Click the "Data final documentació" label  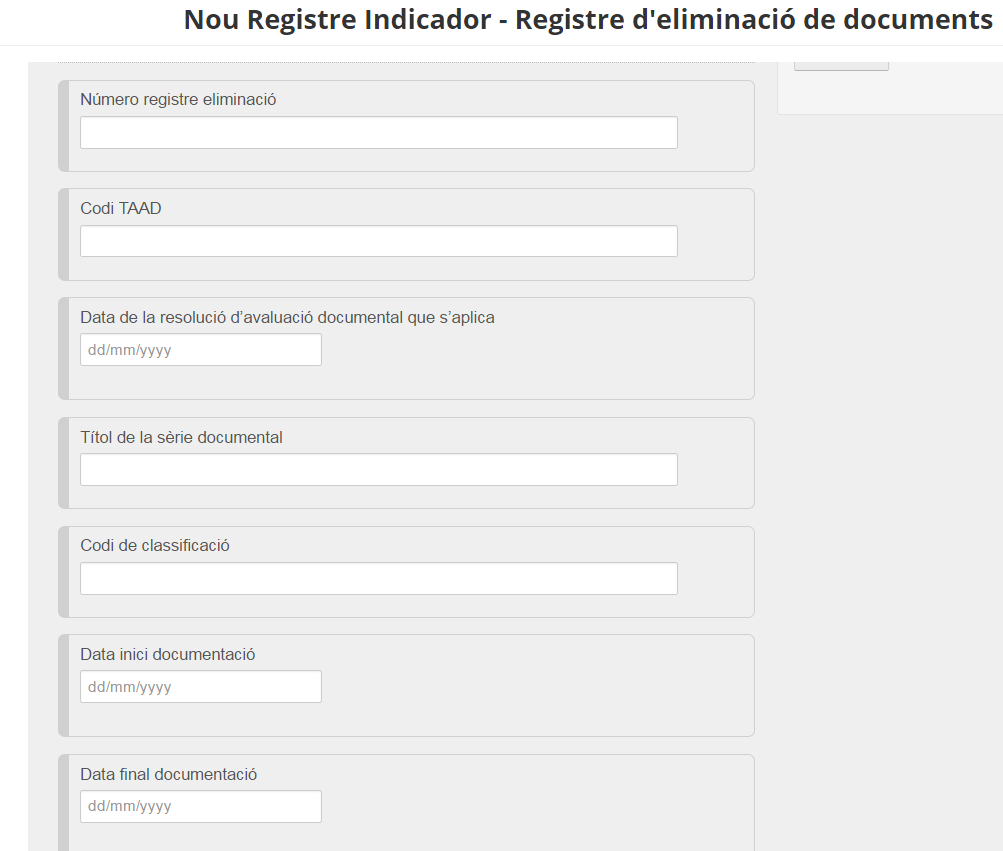click(169, 774)
